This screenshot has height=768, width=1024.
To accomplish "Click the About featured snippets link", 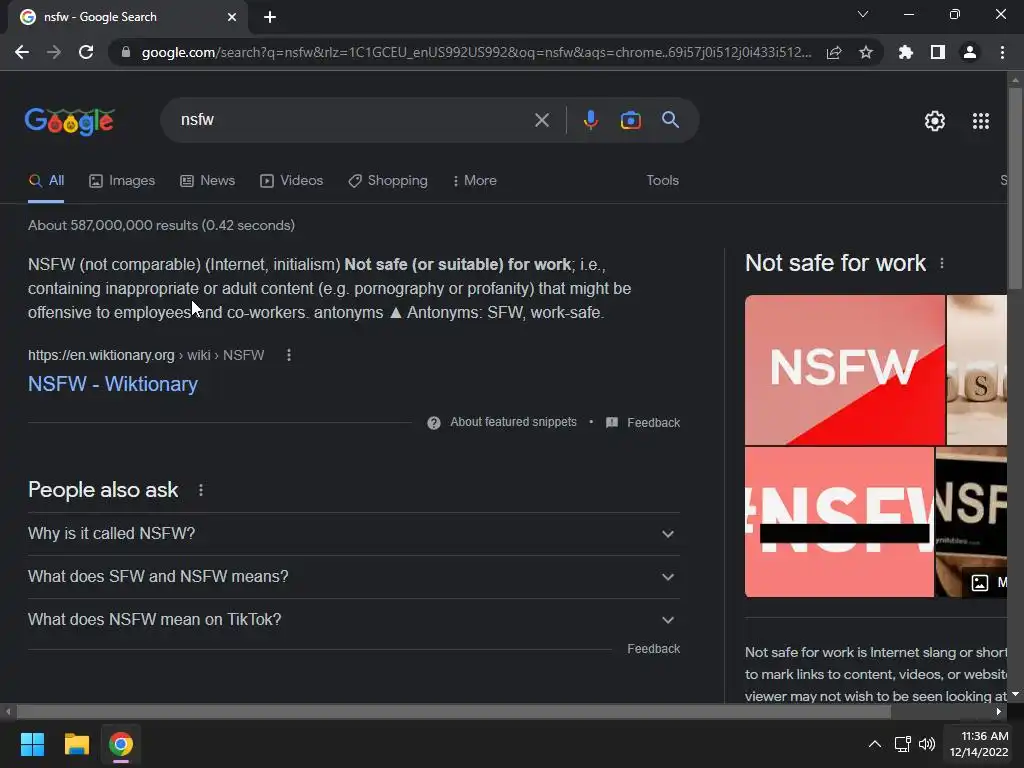I will (x=513, y=423).
